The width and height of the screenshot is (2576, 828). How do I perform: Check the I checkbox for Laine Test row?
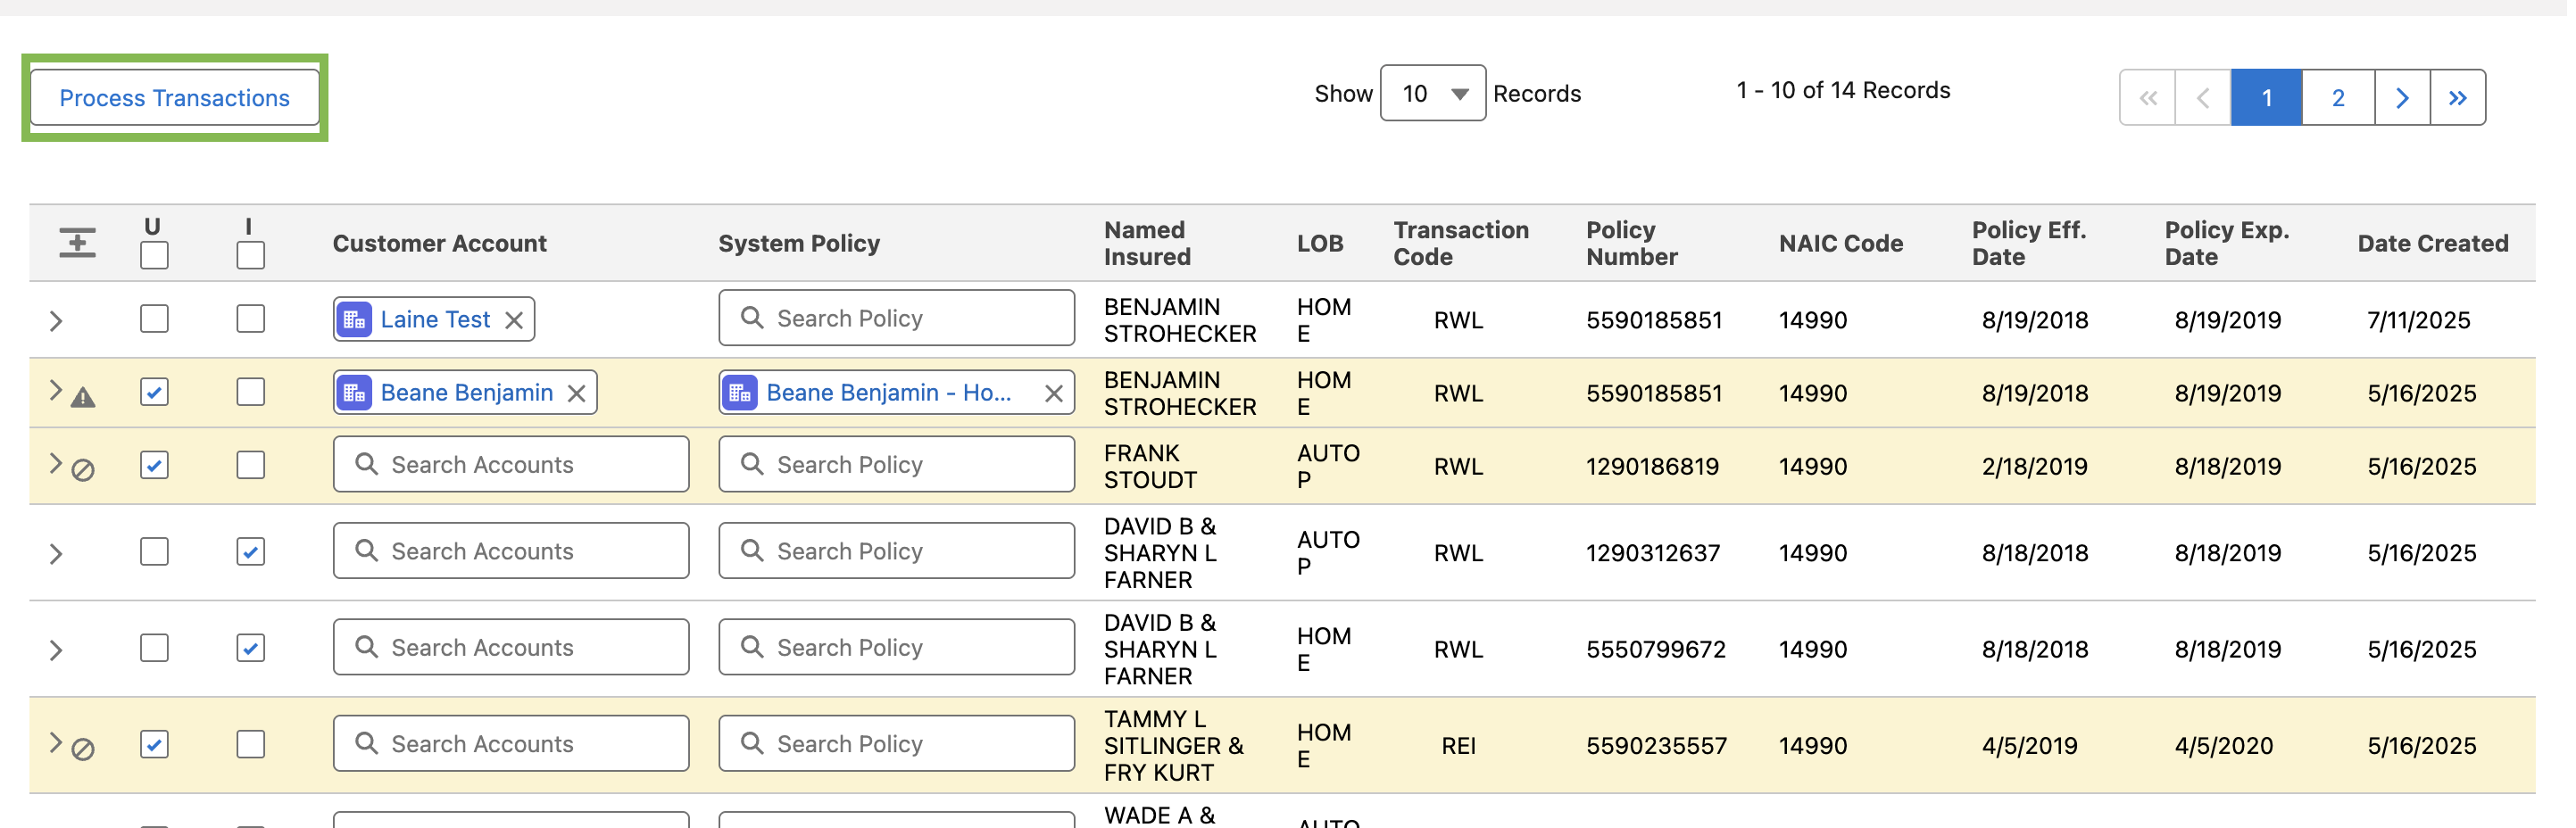[x=250, y=319]
